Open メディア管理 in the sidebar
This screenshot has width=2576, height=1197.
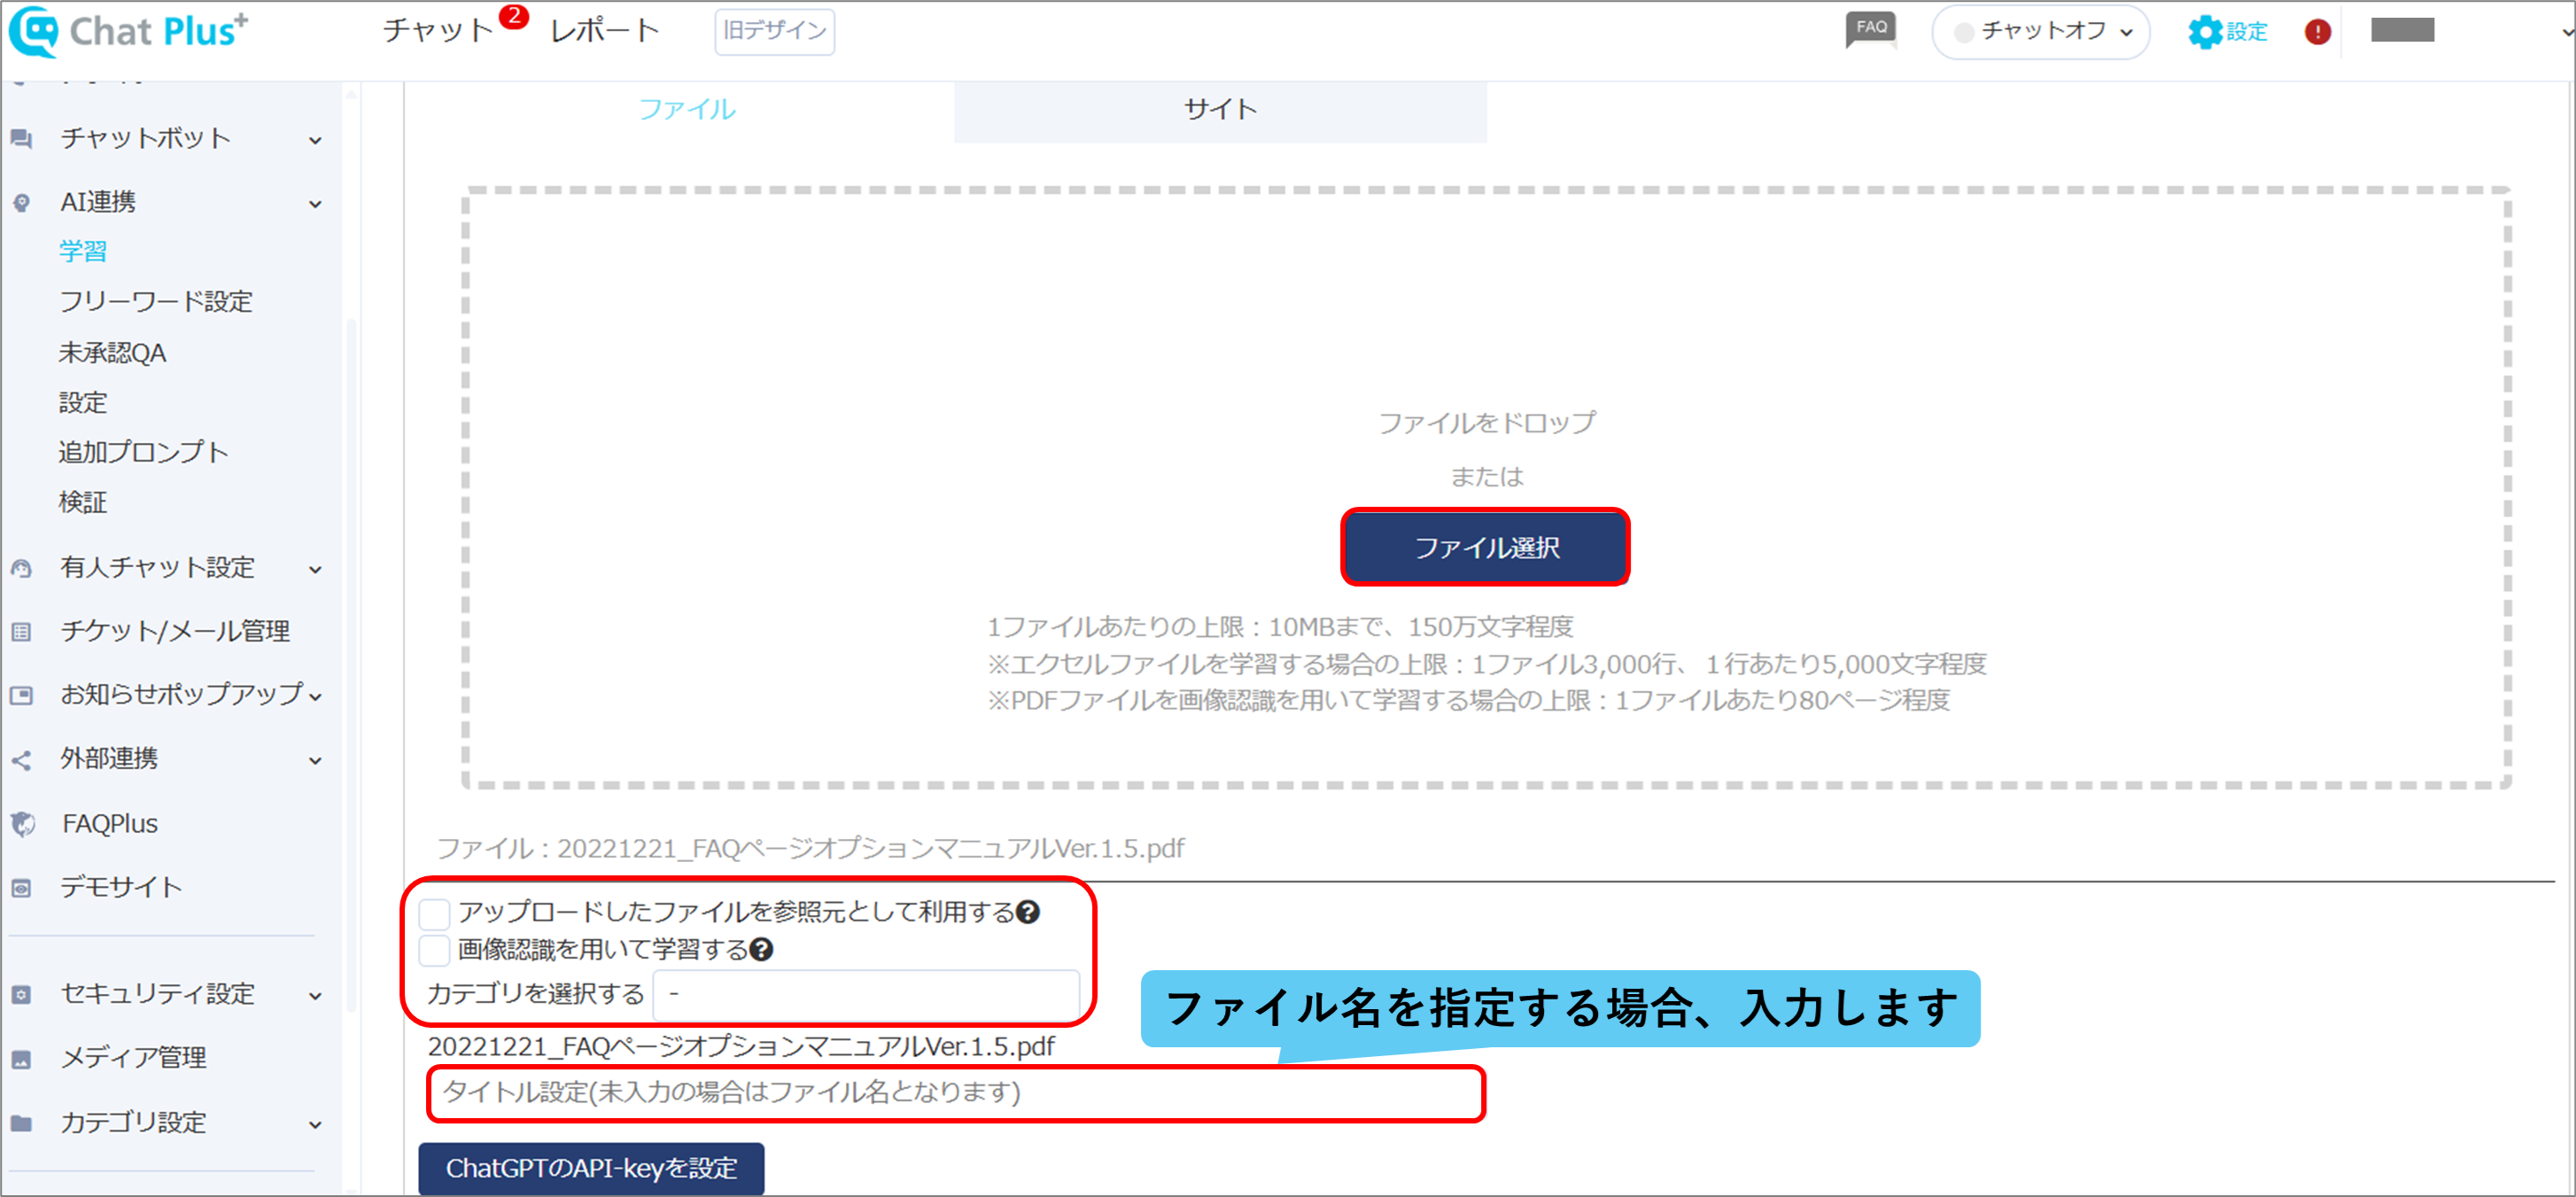pos(134,1058)
